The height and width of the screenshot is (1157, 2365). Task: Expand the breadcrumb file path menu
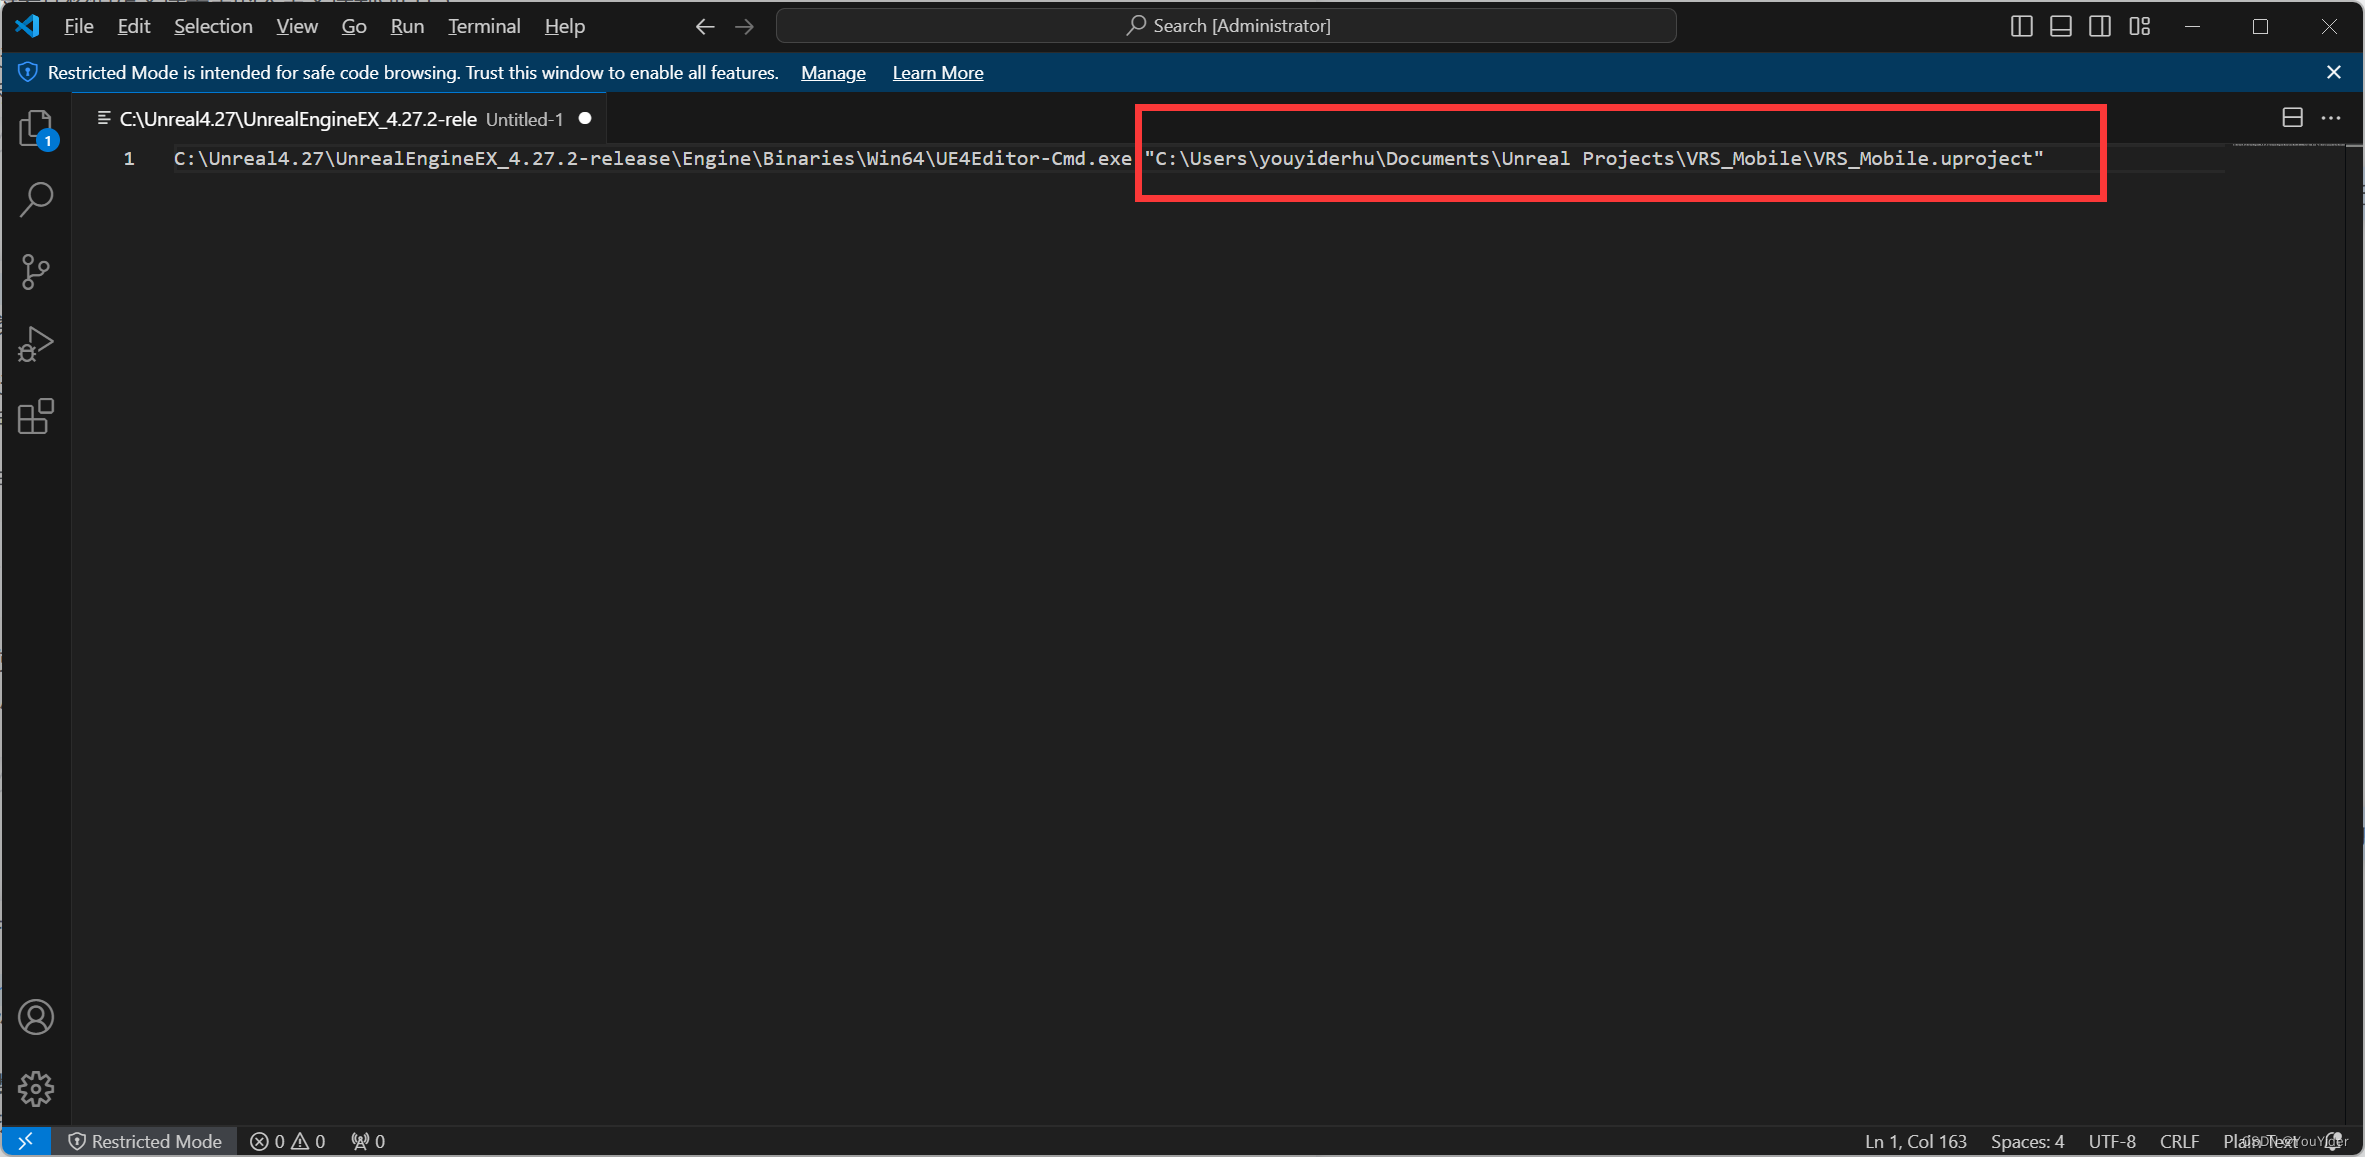[104, 117]
